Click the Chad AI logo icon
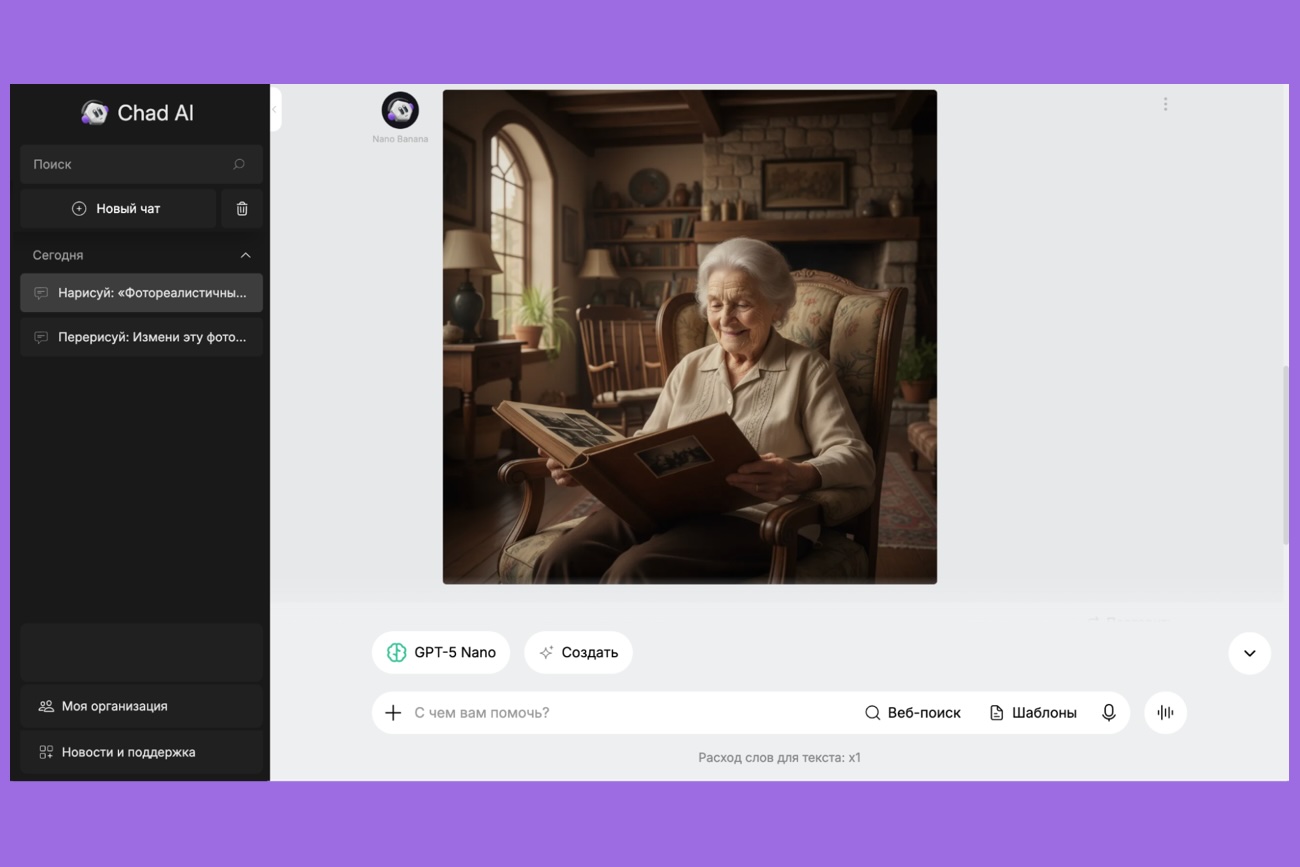This screenshot has width=1300, height=867. click(x=95, y=113)
